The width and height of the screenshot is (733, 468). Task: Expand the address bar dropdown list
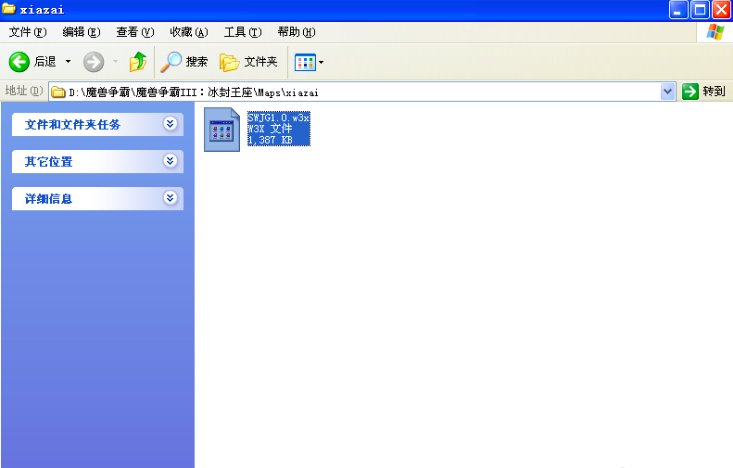click(668, 92)
